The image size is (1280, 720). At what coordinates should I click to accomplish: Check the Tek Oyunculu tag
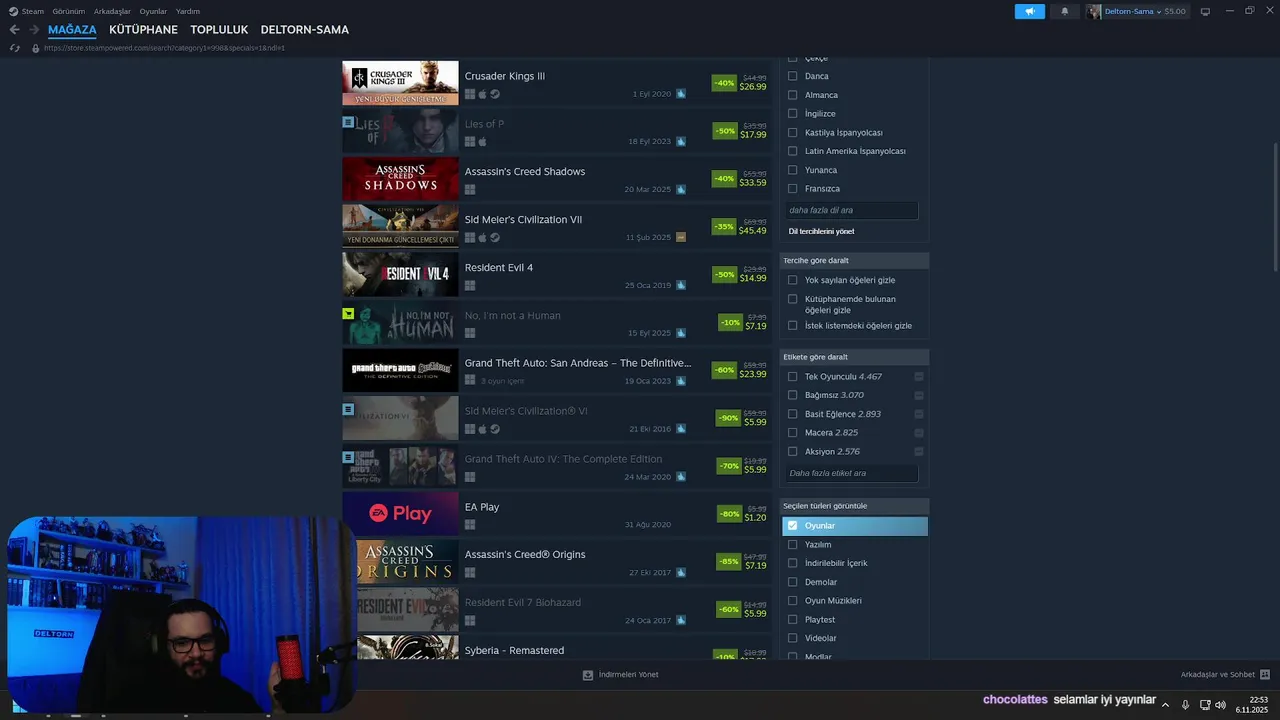[793, 377]
